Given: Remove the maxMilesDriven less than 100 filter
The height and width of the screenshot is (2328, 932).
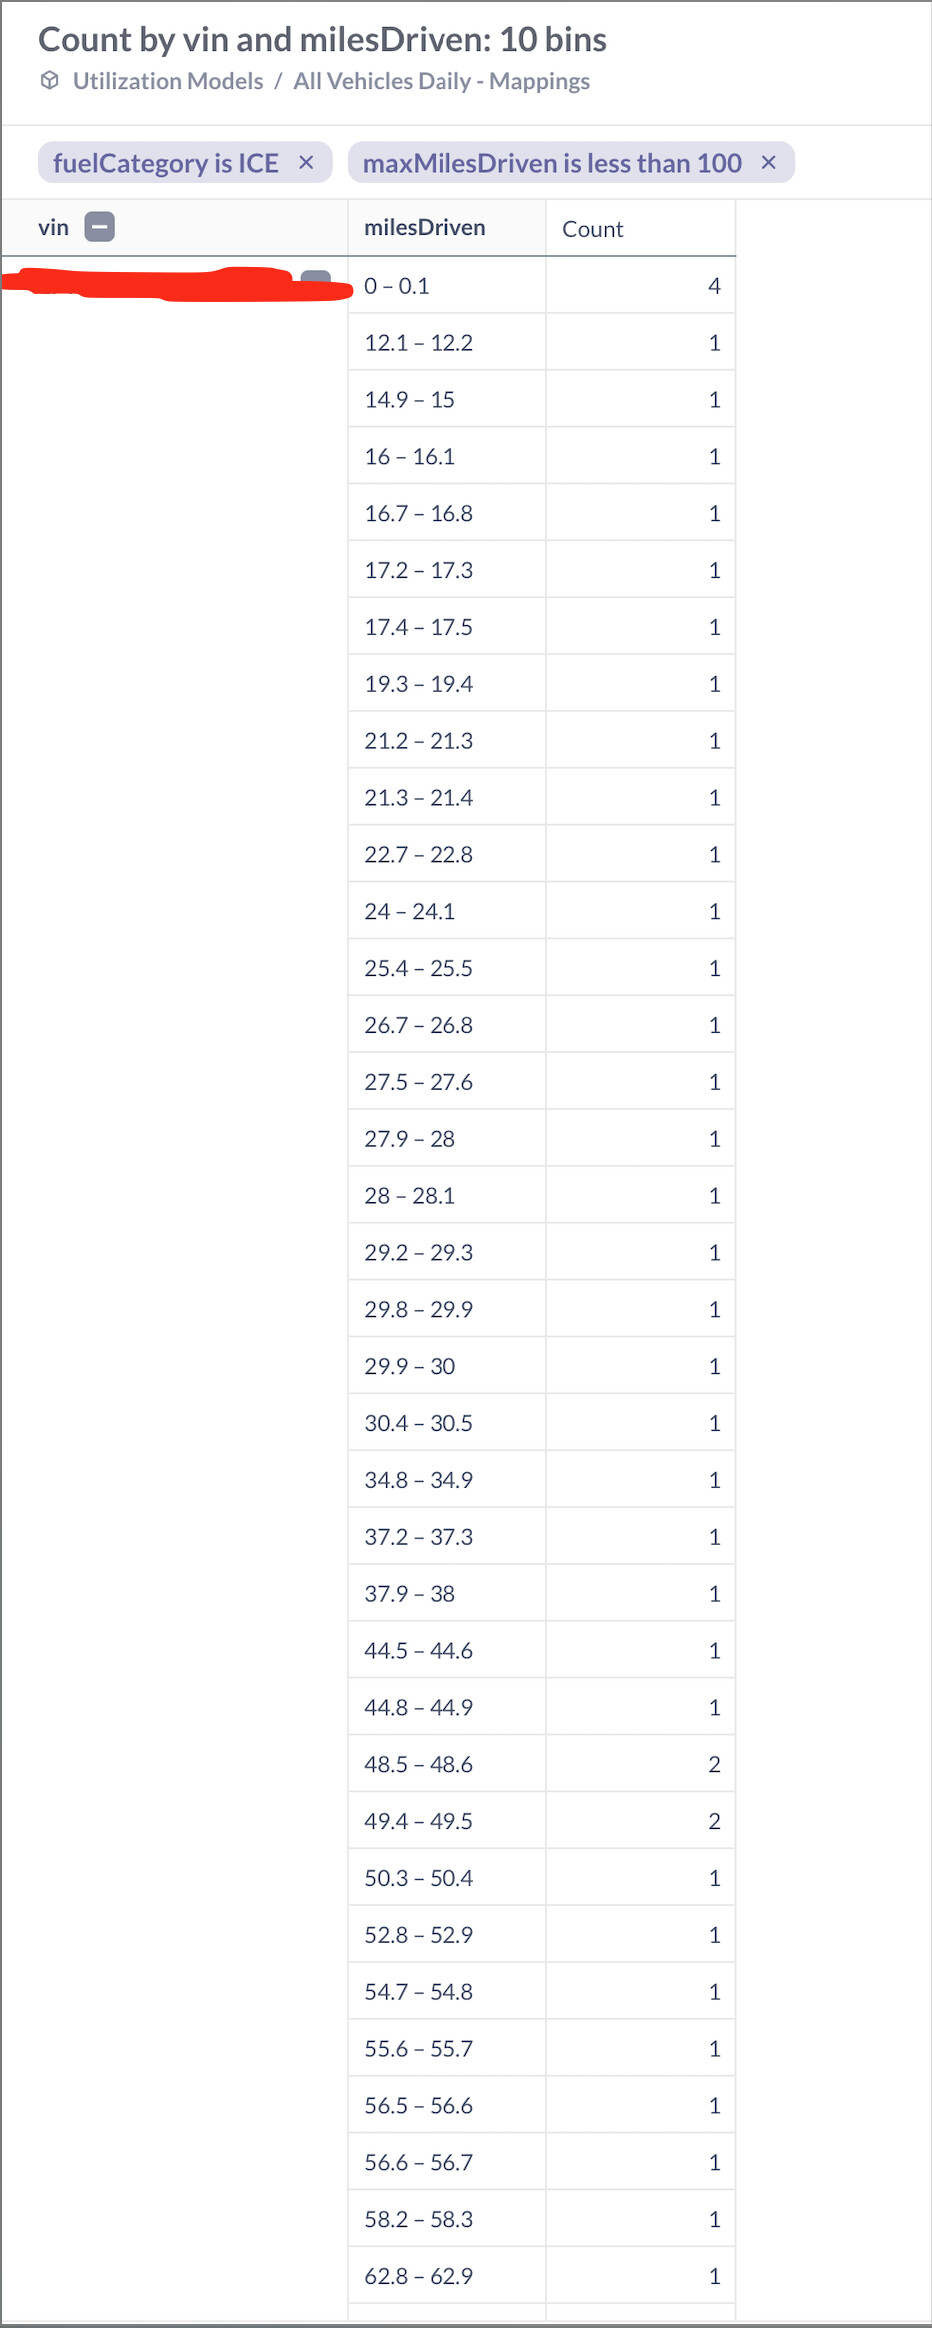Looking at the screenshot, I should pyautogui.click(x=768, y=162).
